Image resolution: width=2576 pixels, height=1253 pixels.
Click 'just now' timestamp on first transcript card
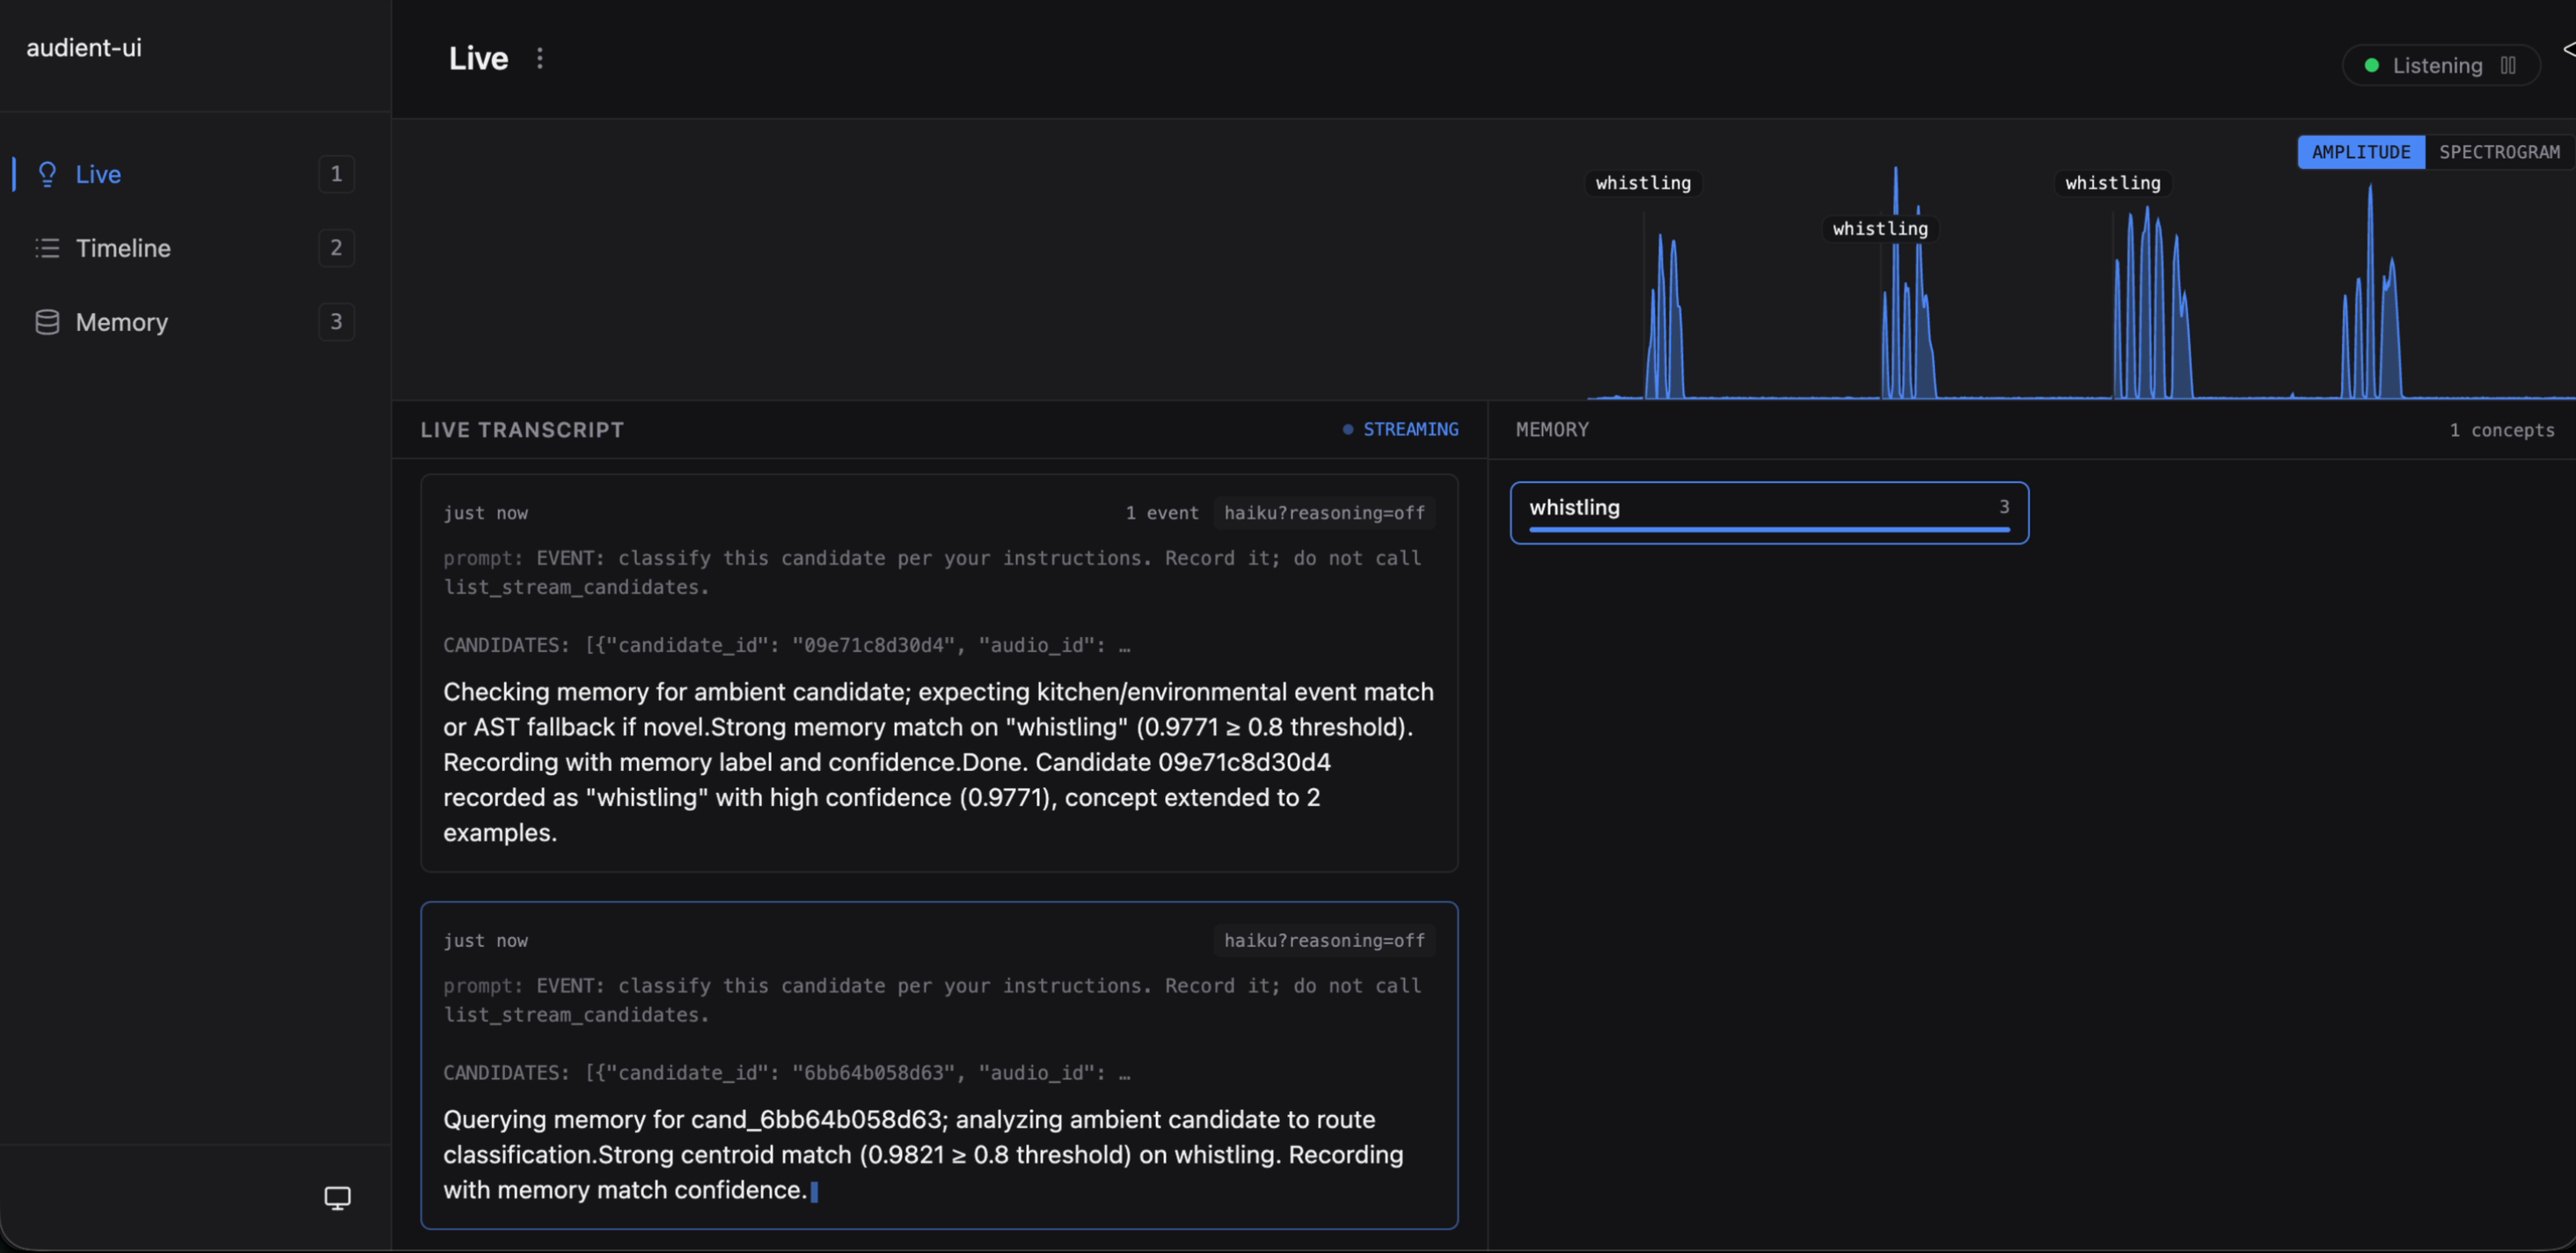pyautogui.click(x=485, y=513)
